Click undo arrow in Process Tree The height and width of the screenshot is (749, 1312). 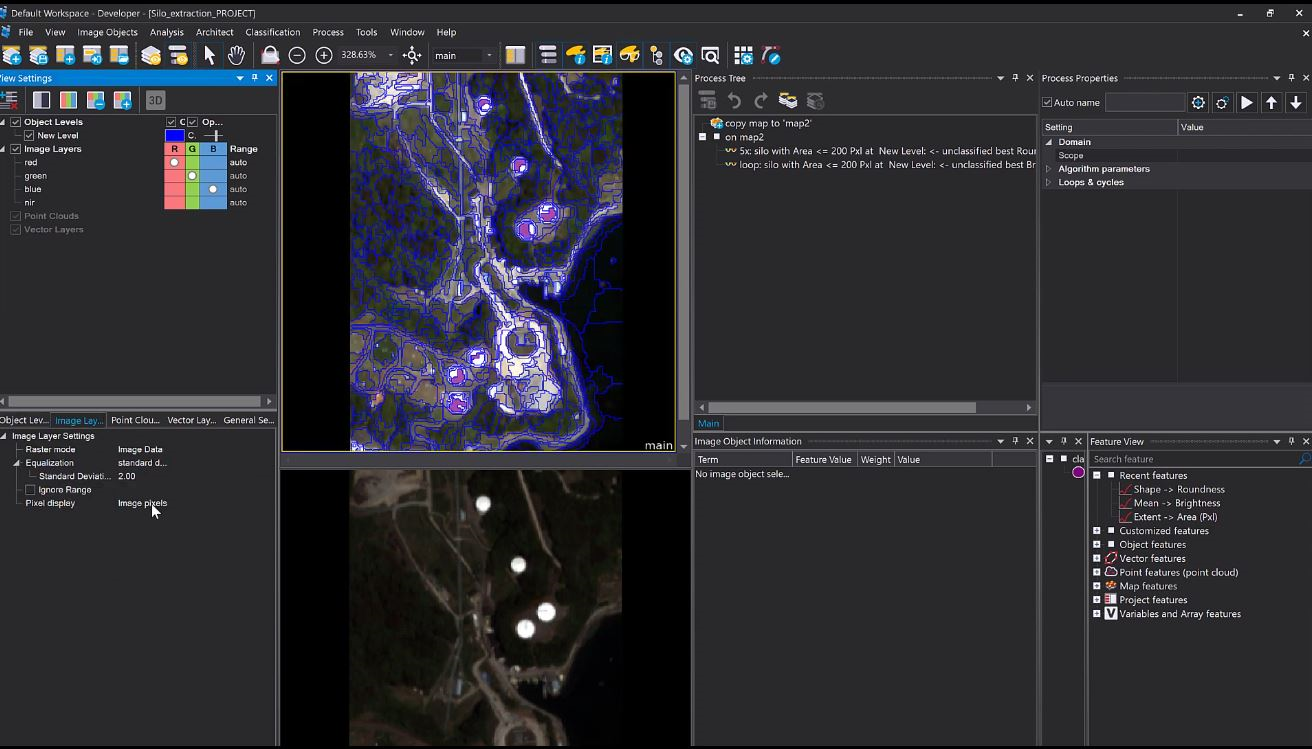(x=734, y=101)
